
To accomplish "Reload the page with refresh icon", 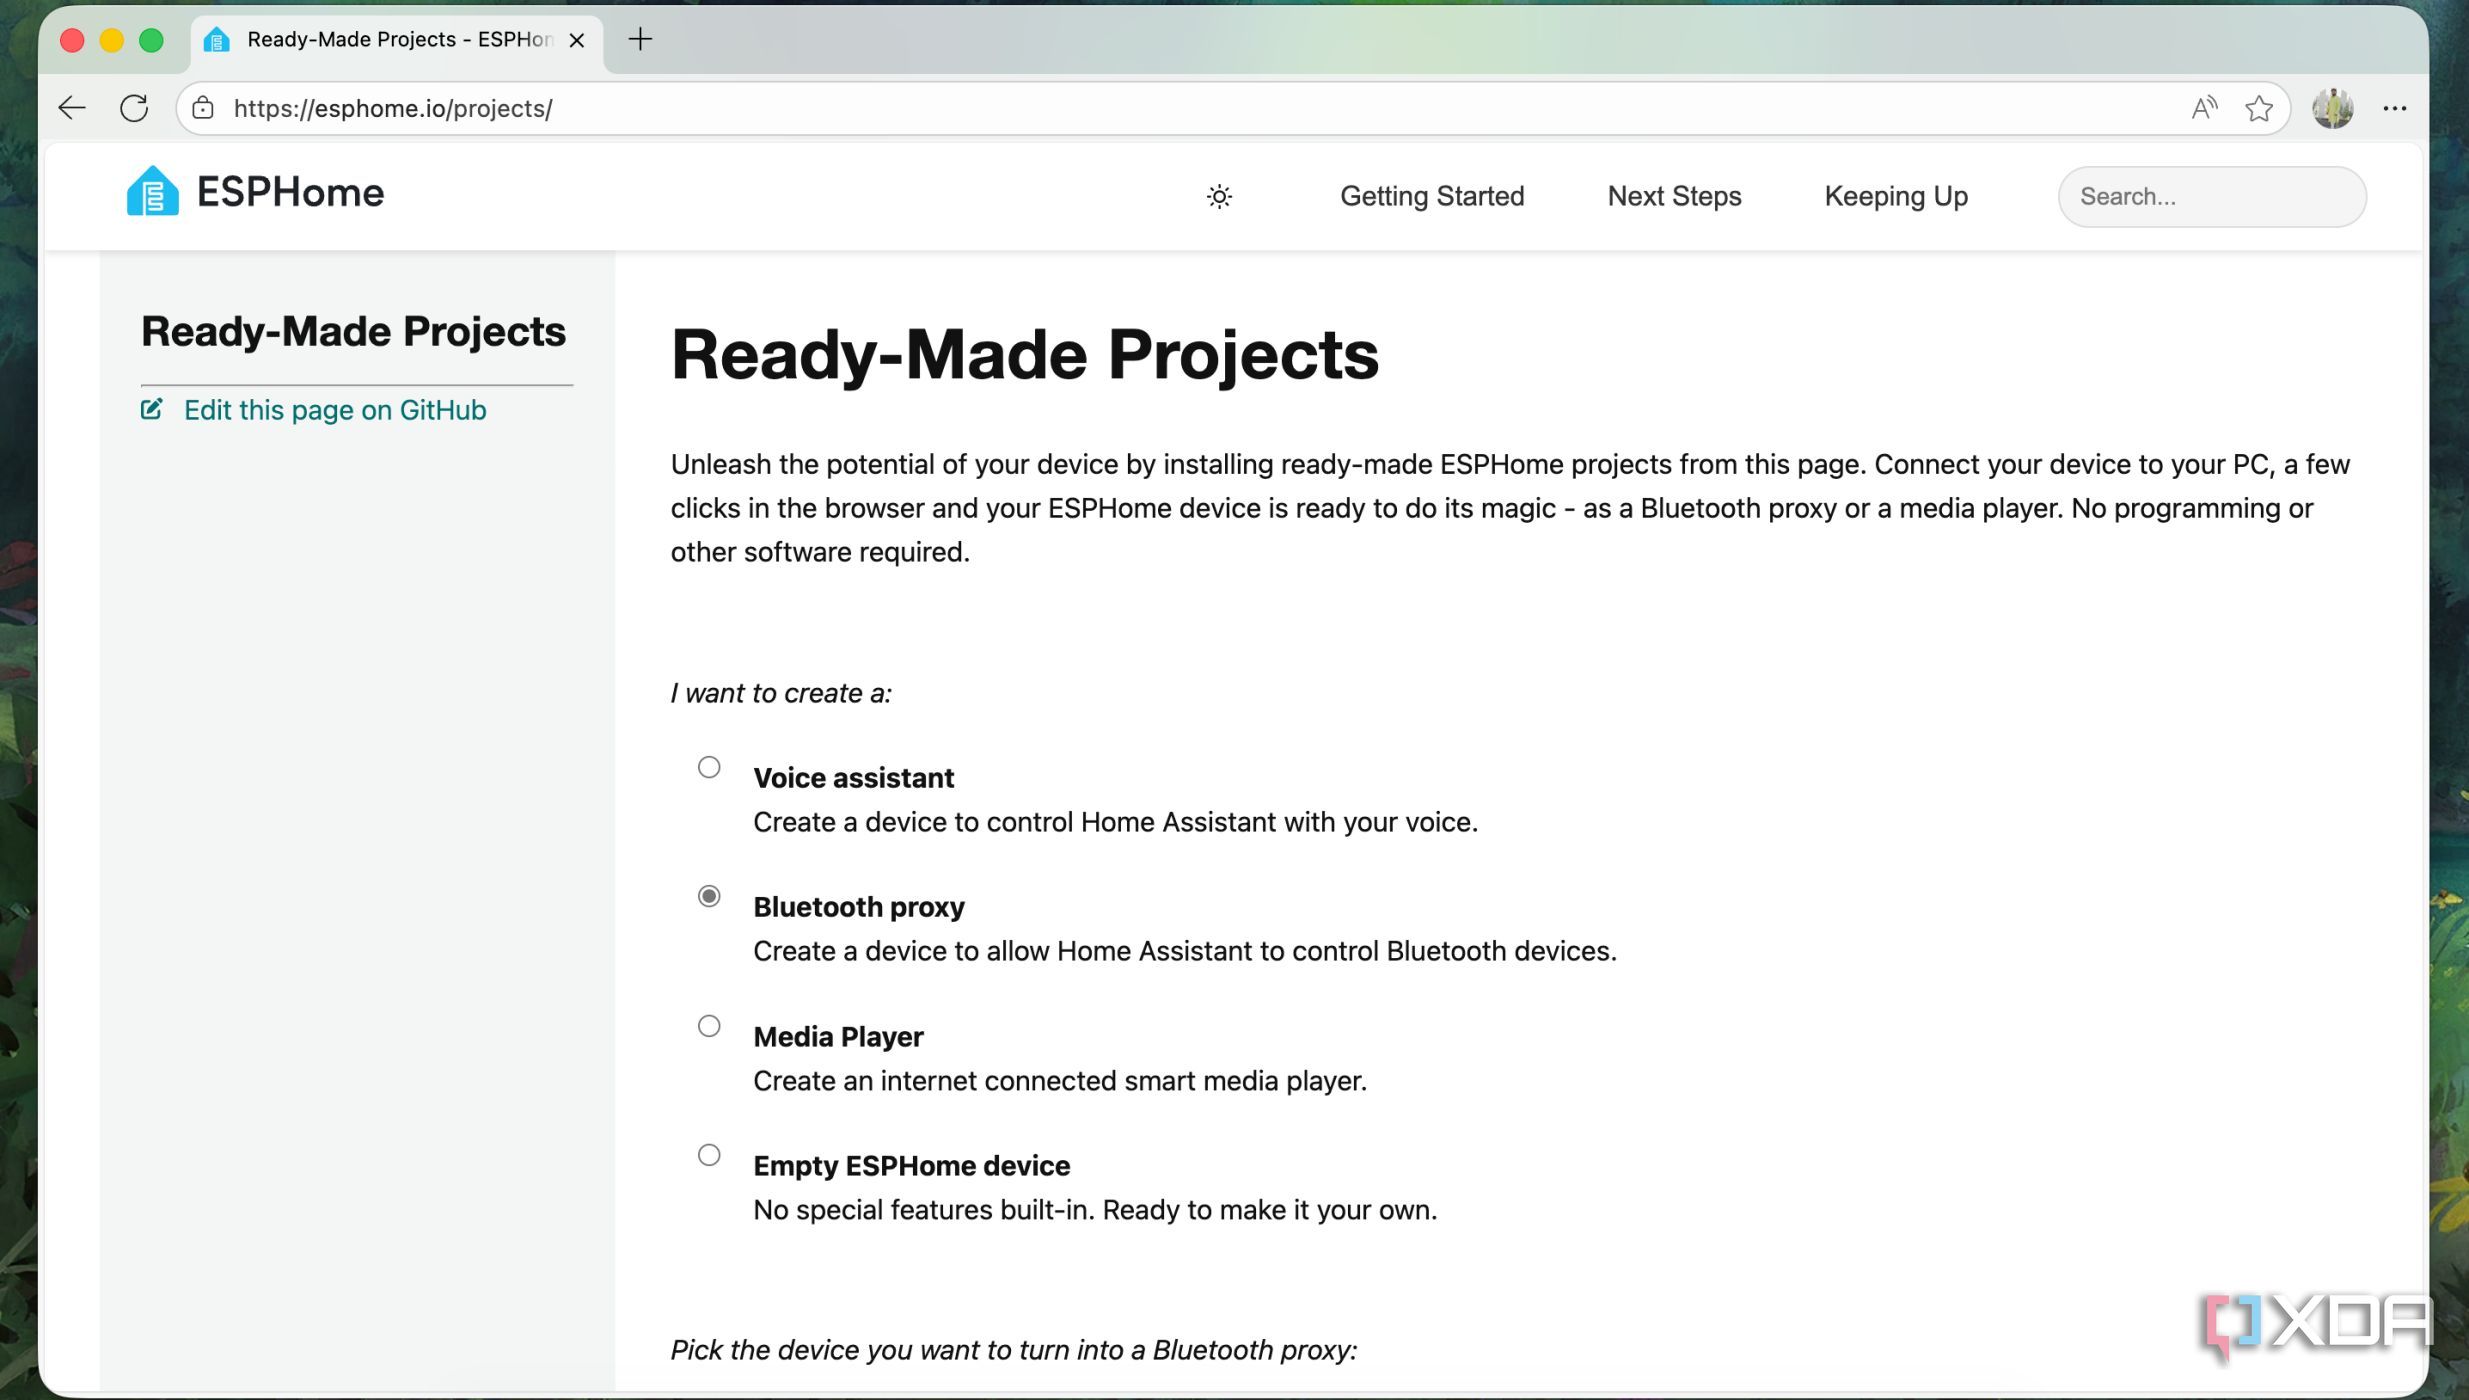I will coord(134,108).
